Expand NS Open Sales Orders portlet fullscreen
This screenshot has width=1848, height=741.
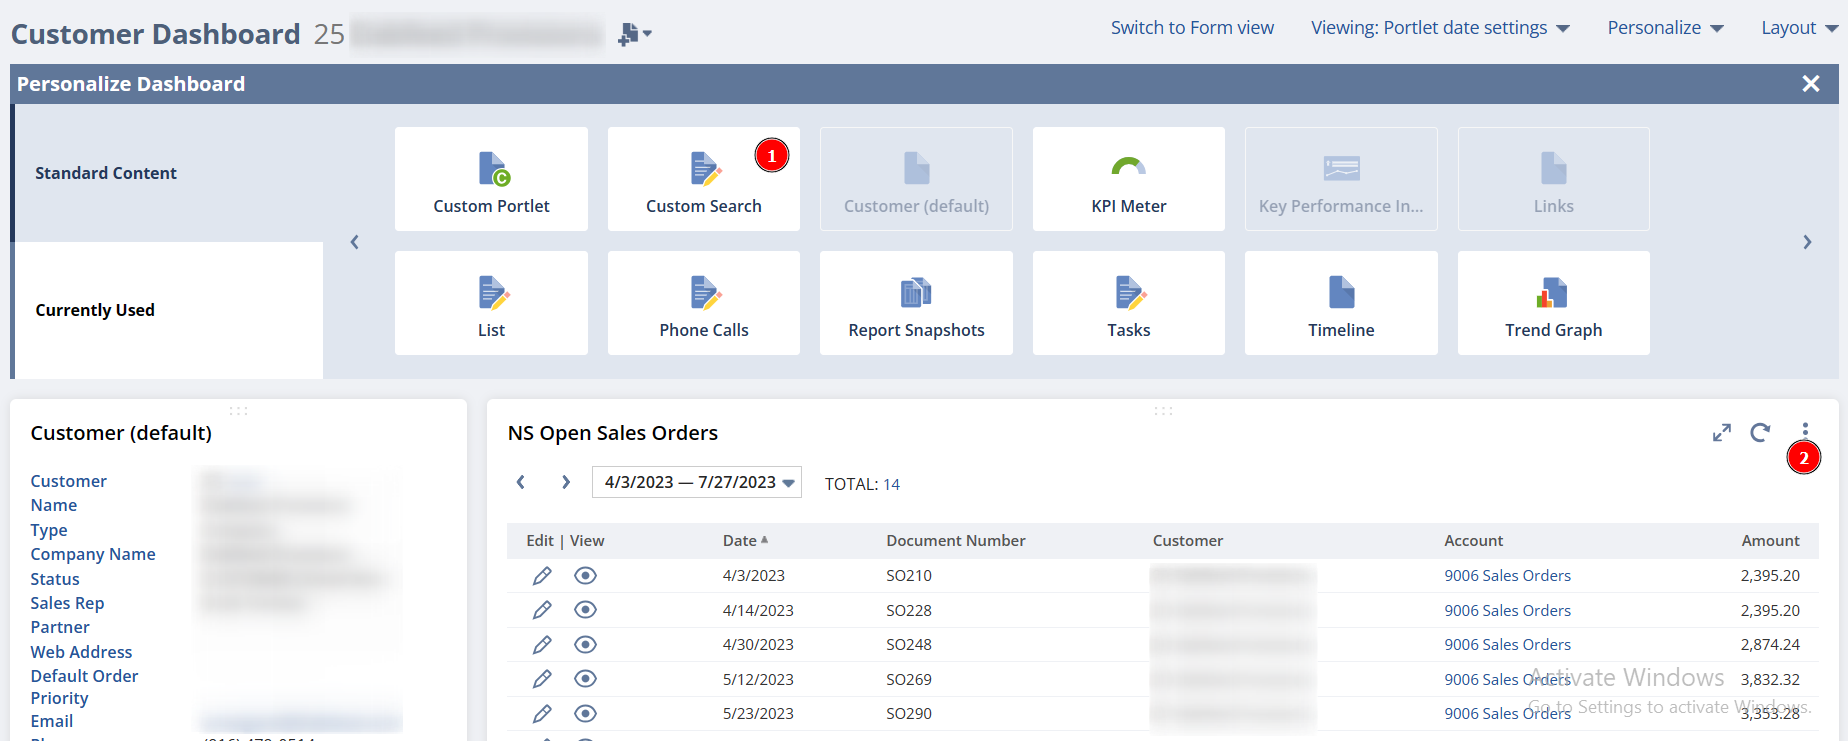tap(1721, 433)
